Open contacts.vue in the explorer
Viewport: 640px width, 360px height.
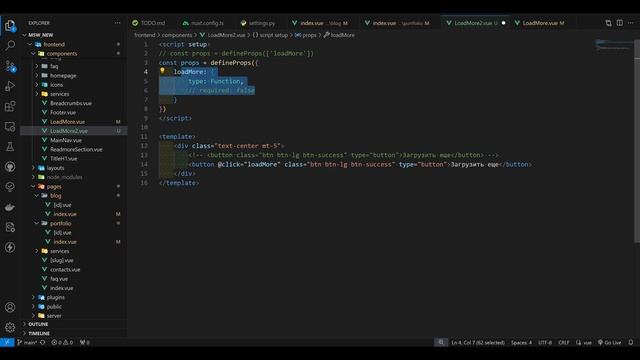[65, 269]
